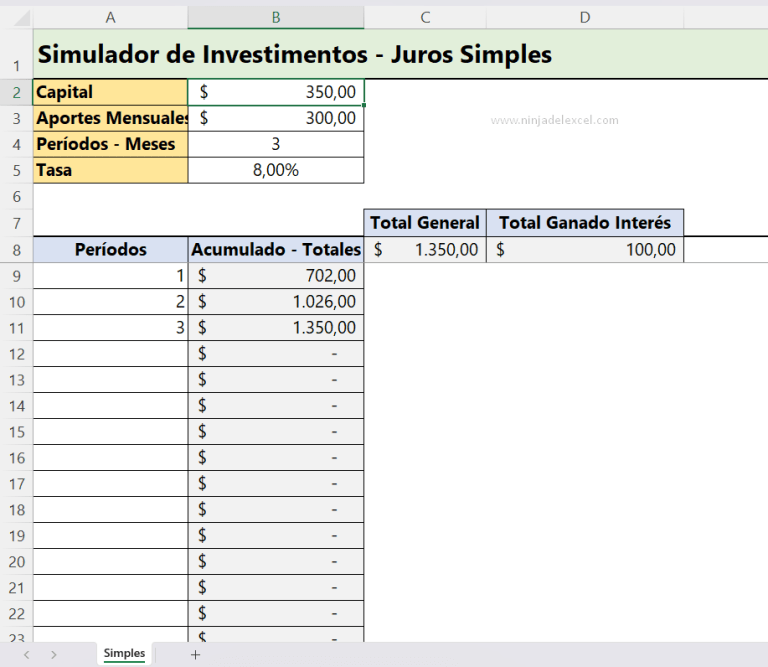The image size is (768, 667).
Task: Select the 1.026,00 accumulated cell
Action: click(x=276, y=302)
